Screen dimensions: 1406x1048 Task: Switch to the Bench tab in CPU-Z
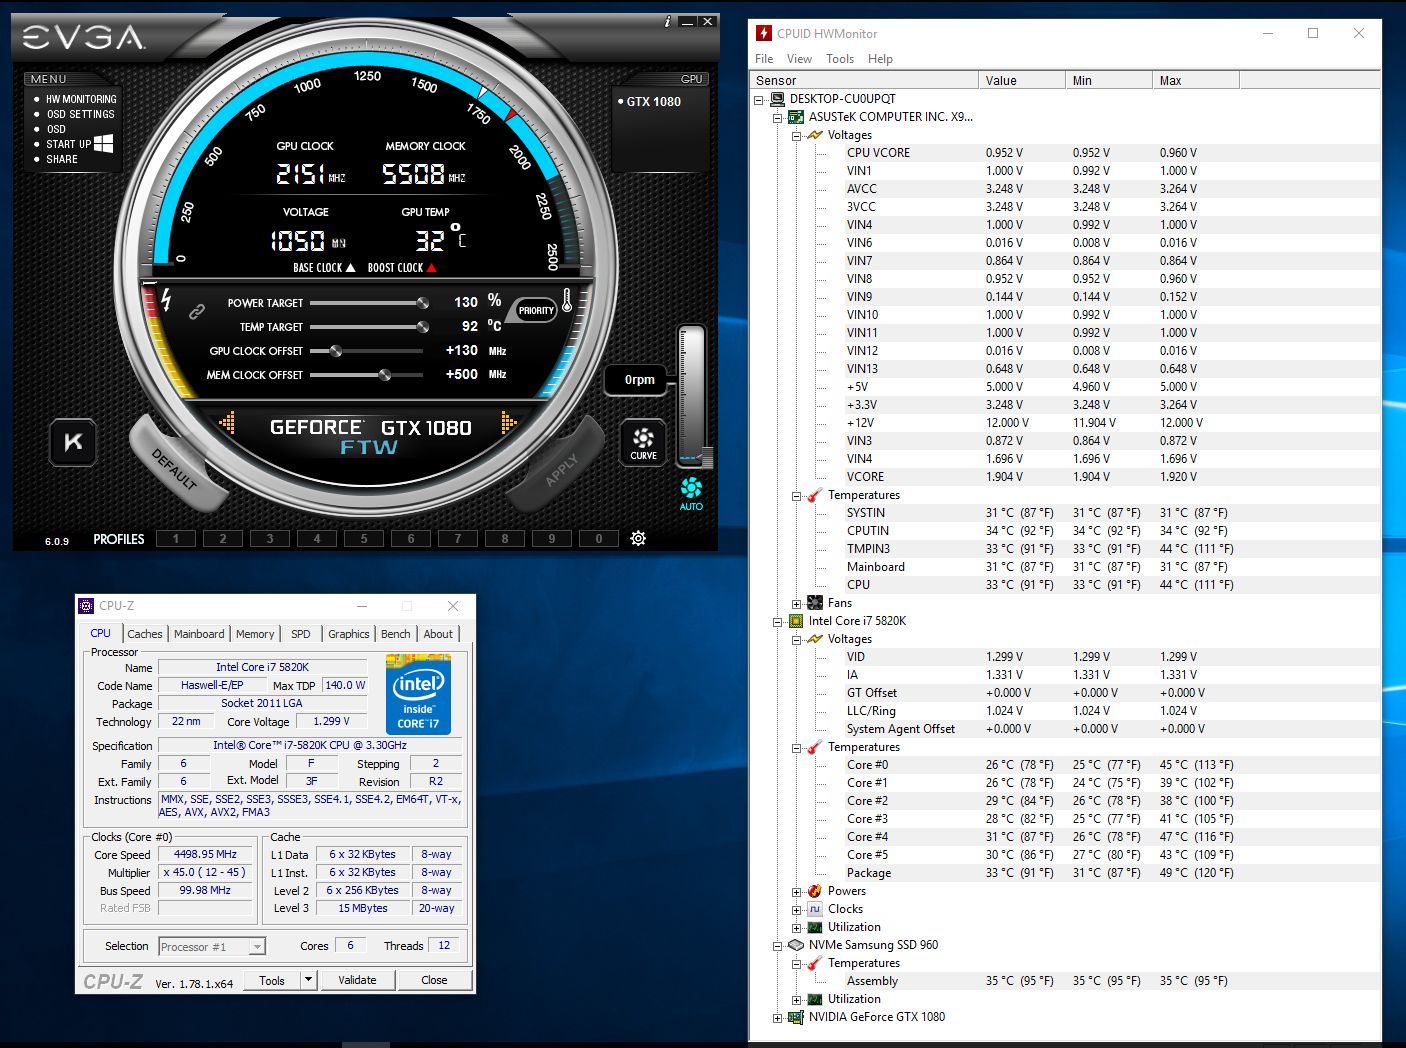396,634
